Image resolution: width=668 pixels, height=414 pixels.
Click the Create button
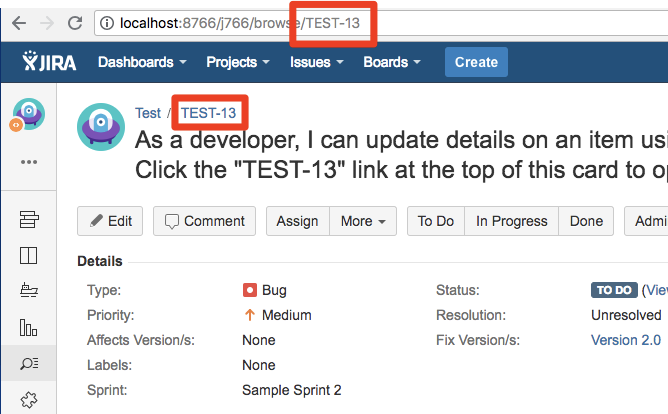476,62
